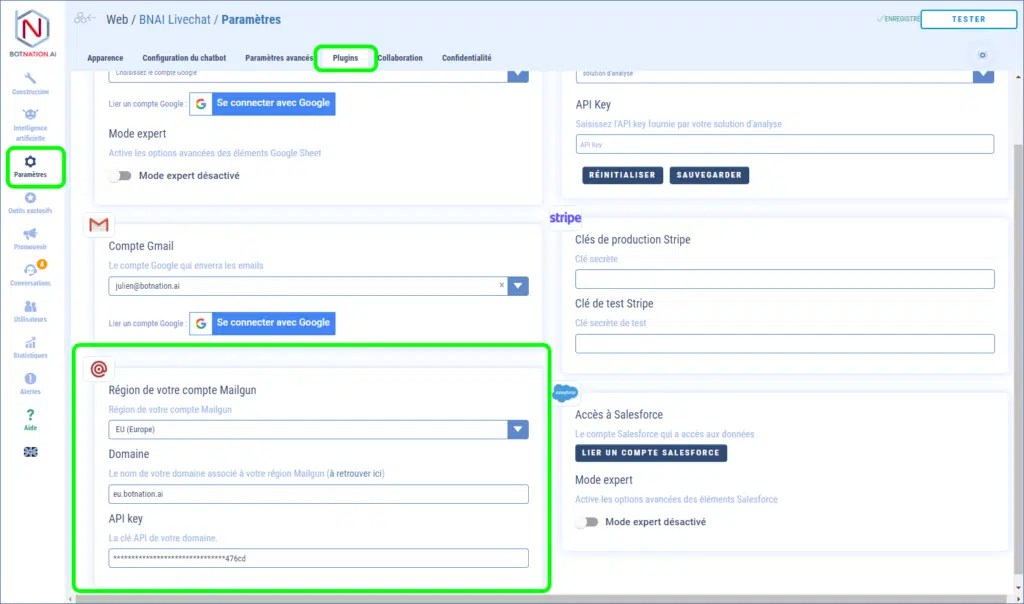Open the Promouvoir megaphone icon
Screen dimensions: 1024x604
[30, 238]
